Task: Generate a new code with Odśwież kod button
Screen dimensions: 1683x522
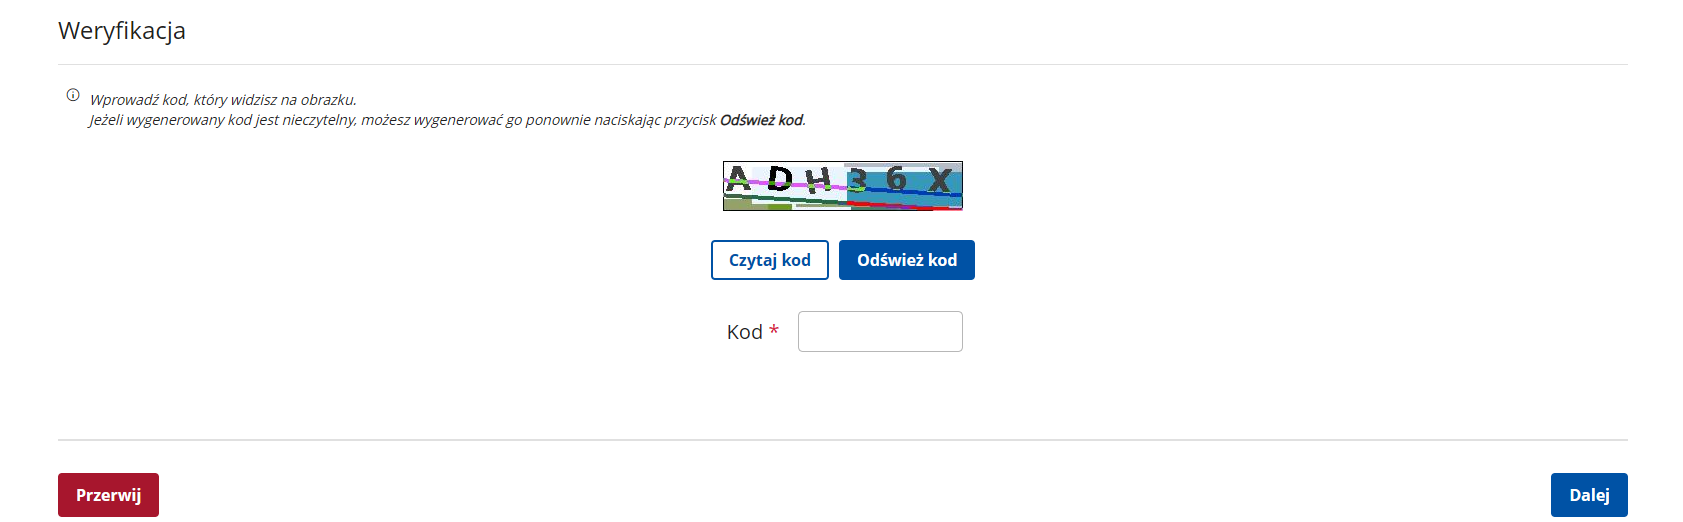Action: pos(907,260)
